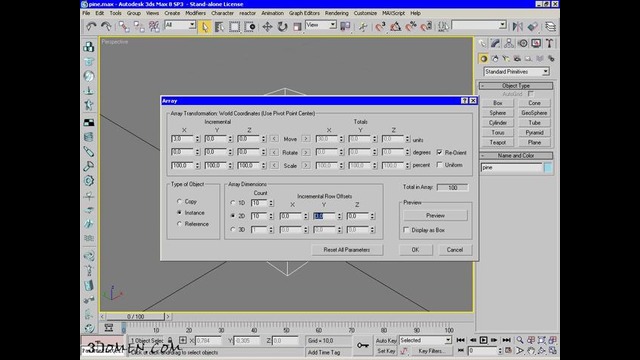640x360 pixels.
Task: Select the Geometry category icon
Action: [x=484, y=59]
